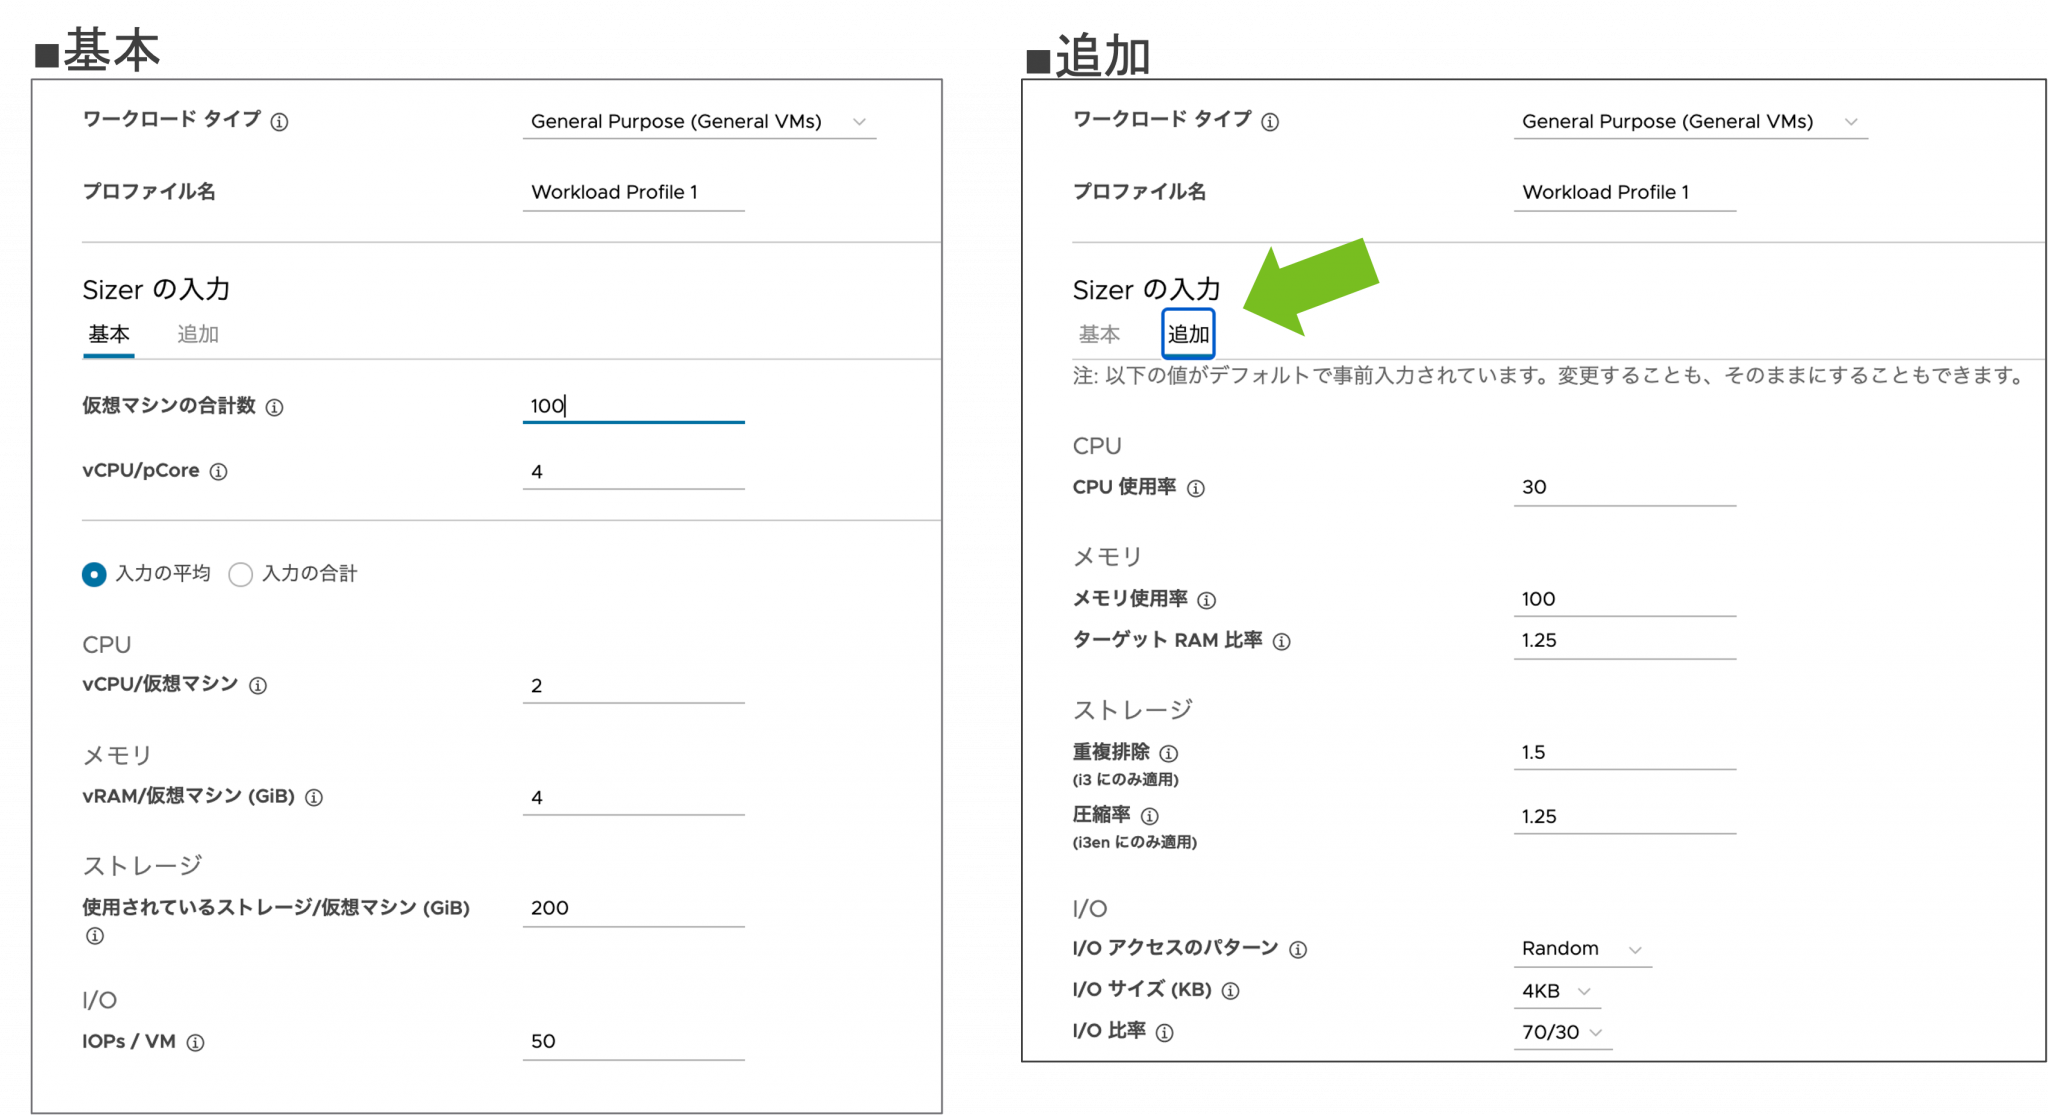Show help for vRAM/仮想マシン (GiB)
2048x1115 pixels.
coord(316,798)
